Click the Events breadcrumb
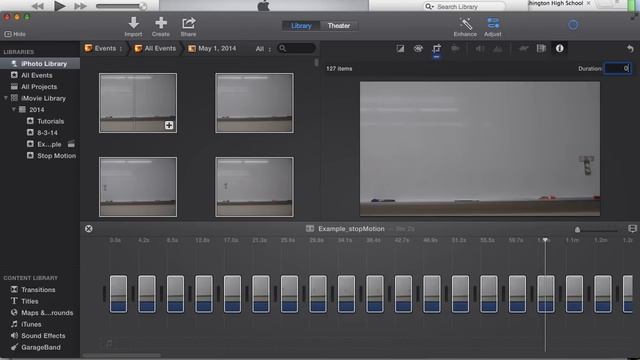640x360 pixels. pos(104,48)
